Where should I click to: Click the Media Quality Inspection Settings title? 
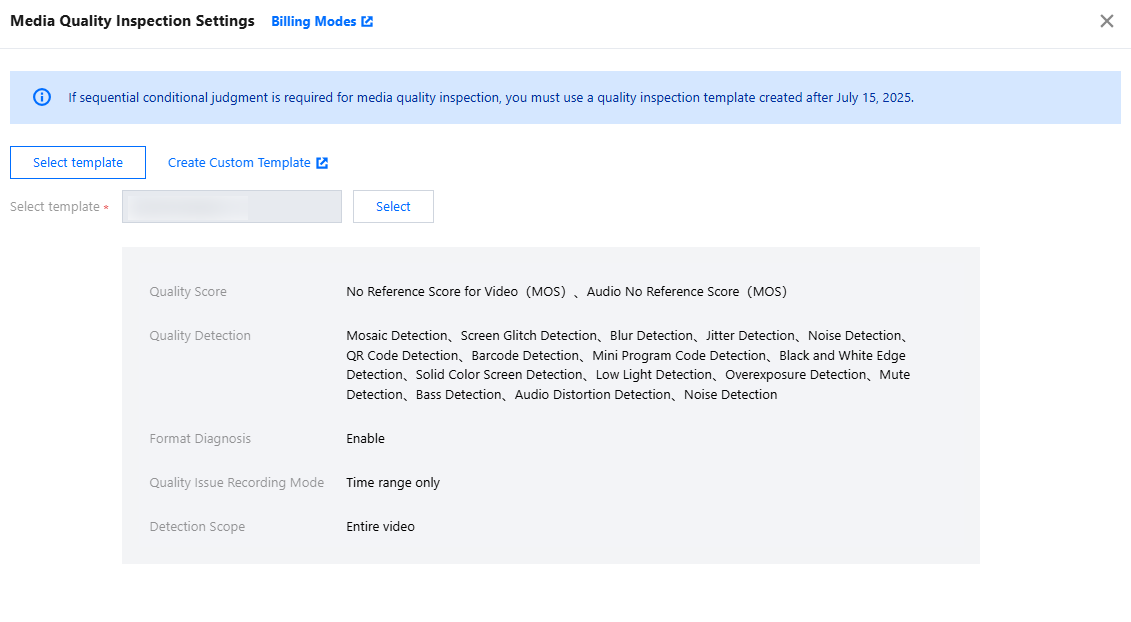click(x=132, y=21)
